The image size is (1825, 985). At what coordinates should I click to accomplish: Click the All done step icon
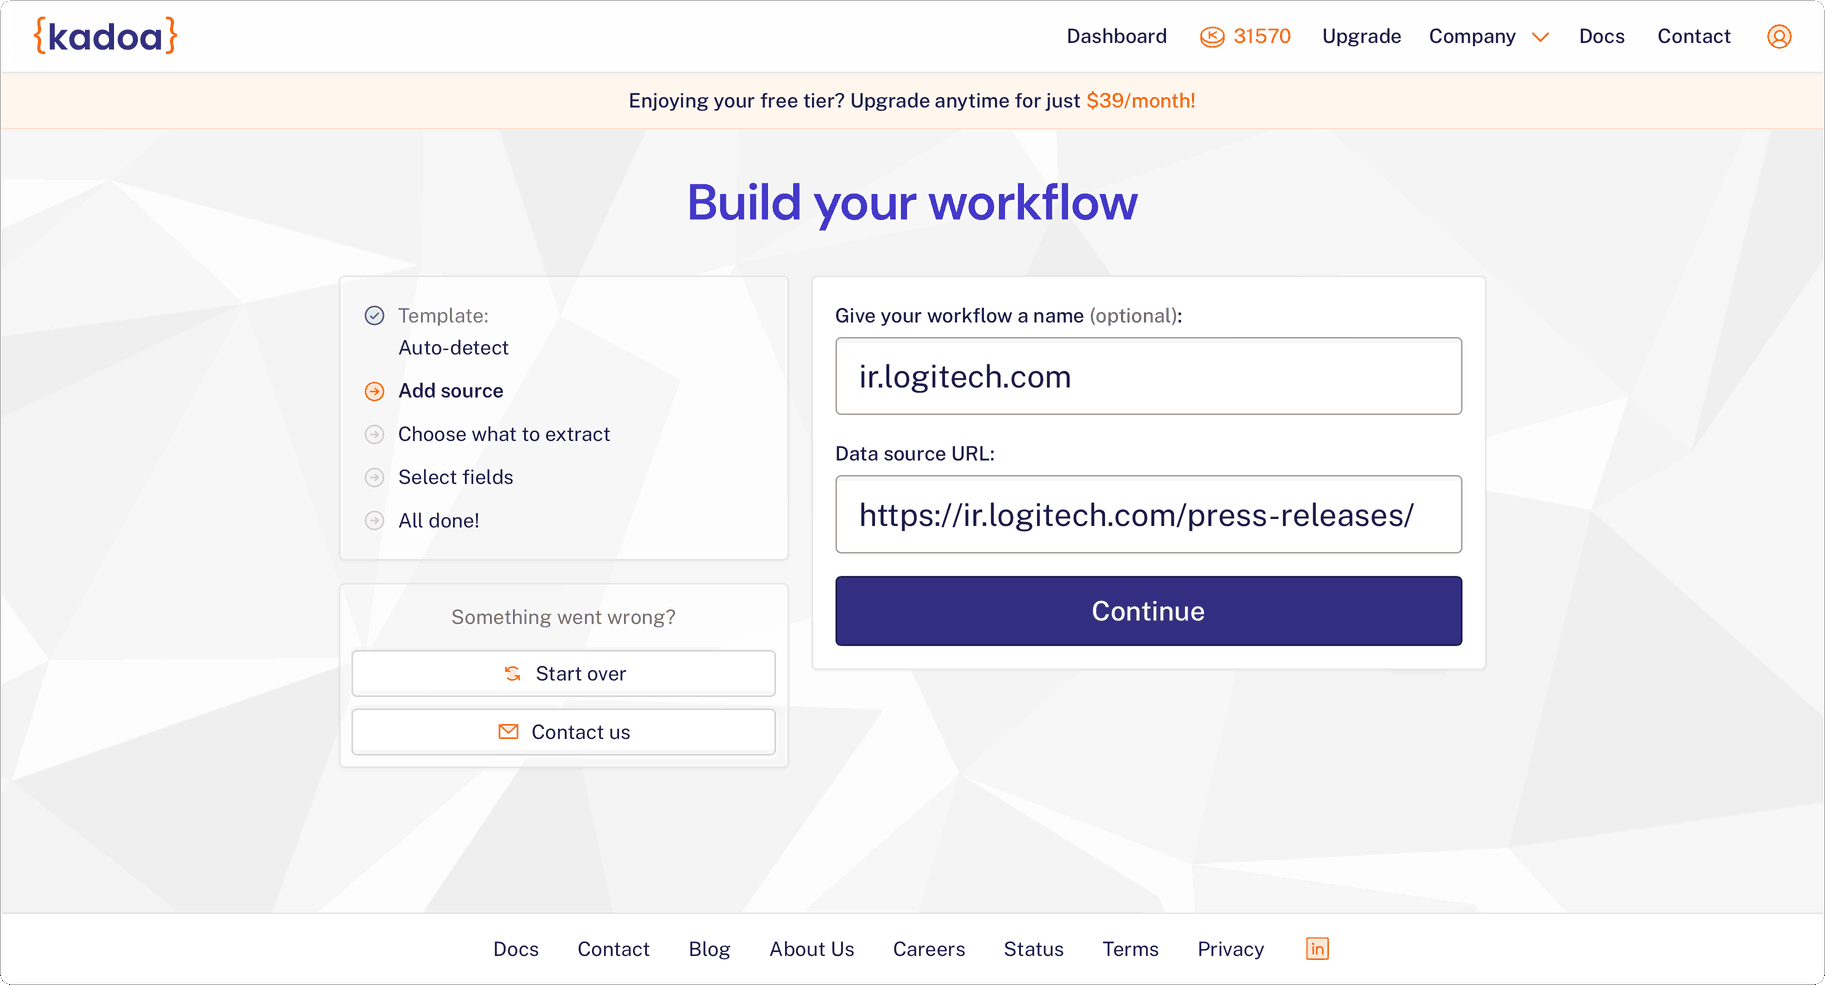[374, 521]
